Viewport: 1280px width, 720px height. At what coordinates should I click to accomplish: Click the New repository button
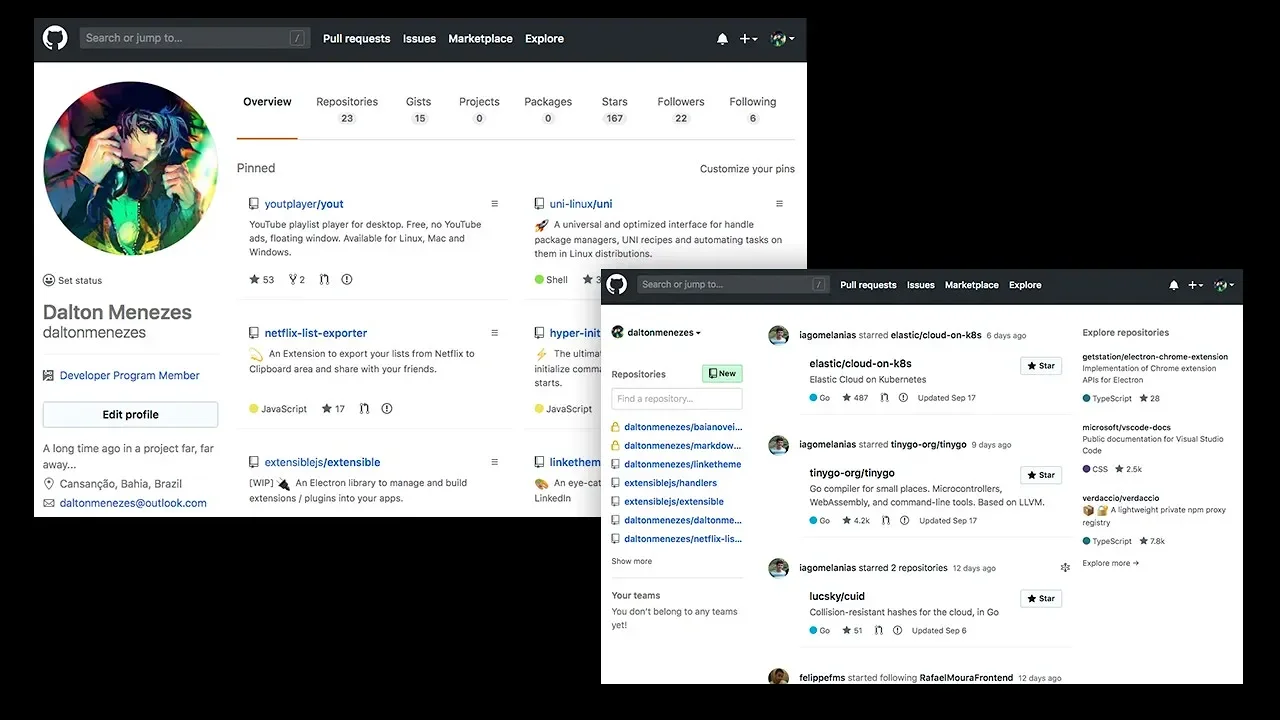722,373
